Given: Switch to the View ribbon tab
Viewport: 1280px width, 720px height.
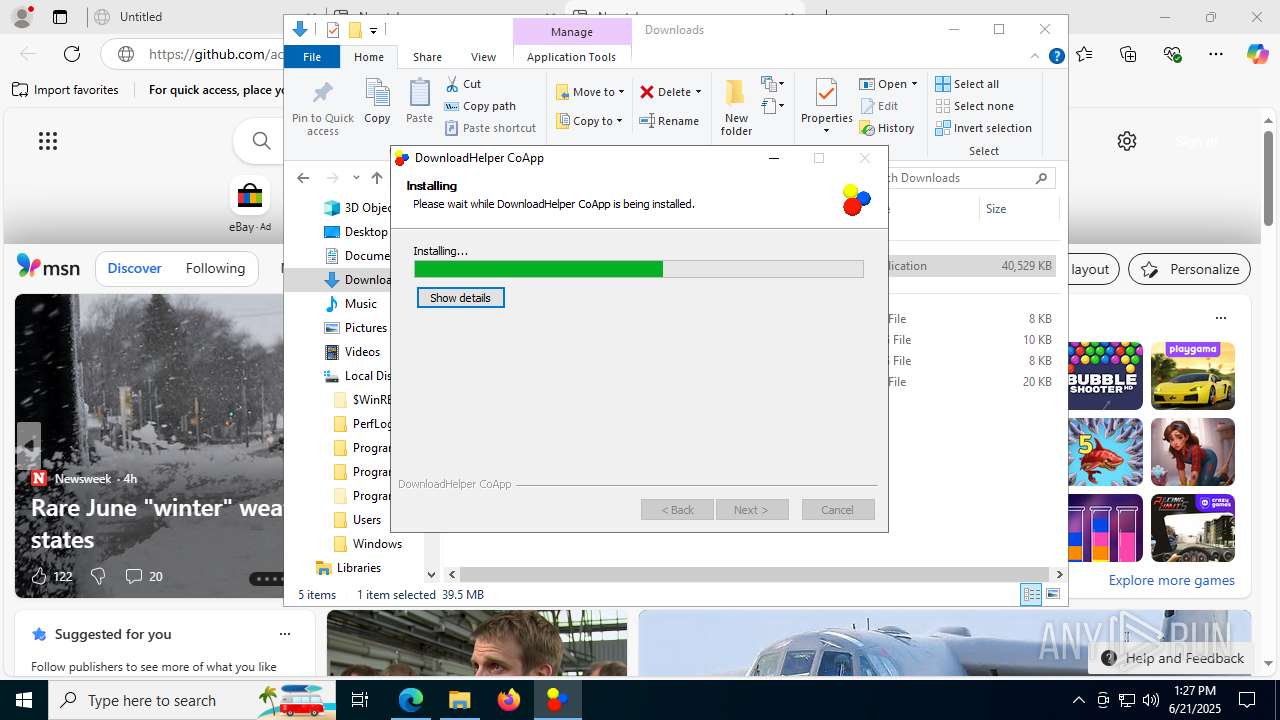Looking at the screenshot, I should coord(483,57).
